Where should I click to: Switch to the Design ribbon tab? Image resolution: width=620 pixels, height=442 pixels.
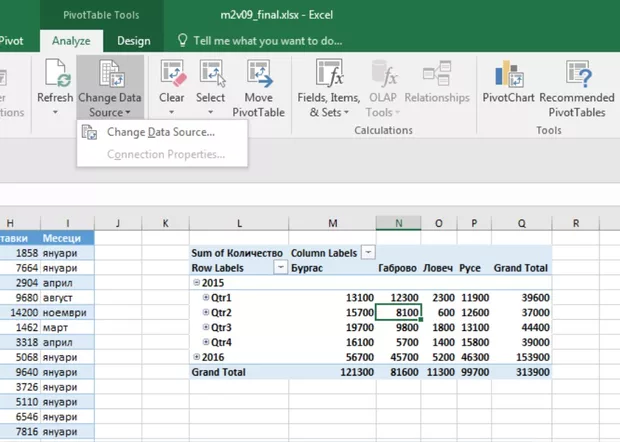[x=133, y=41]
